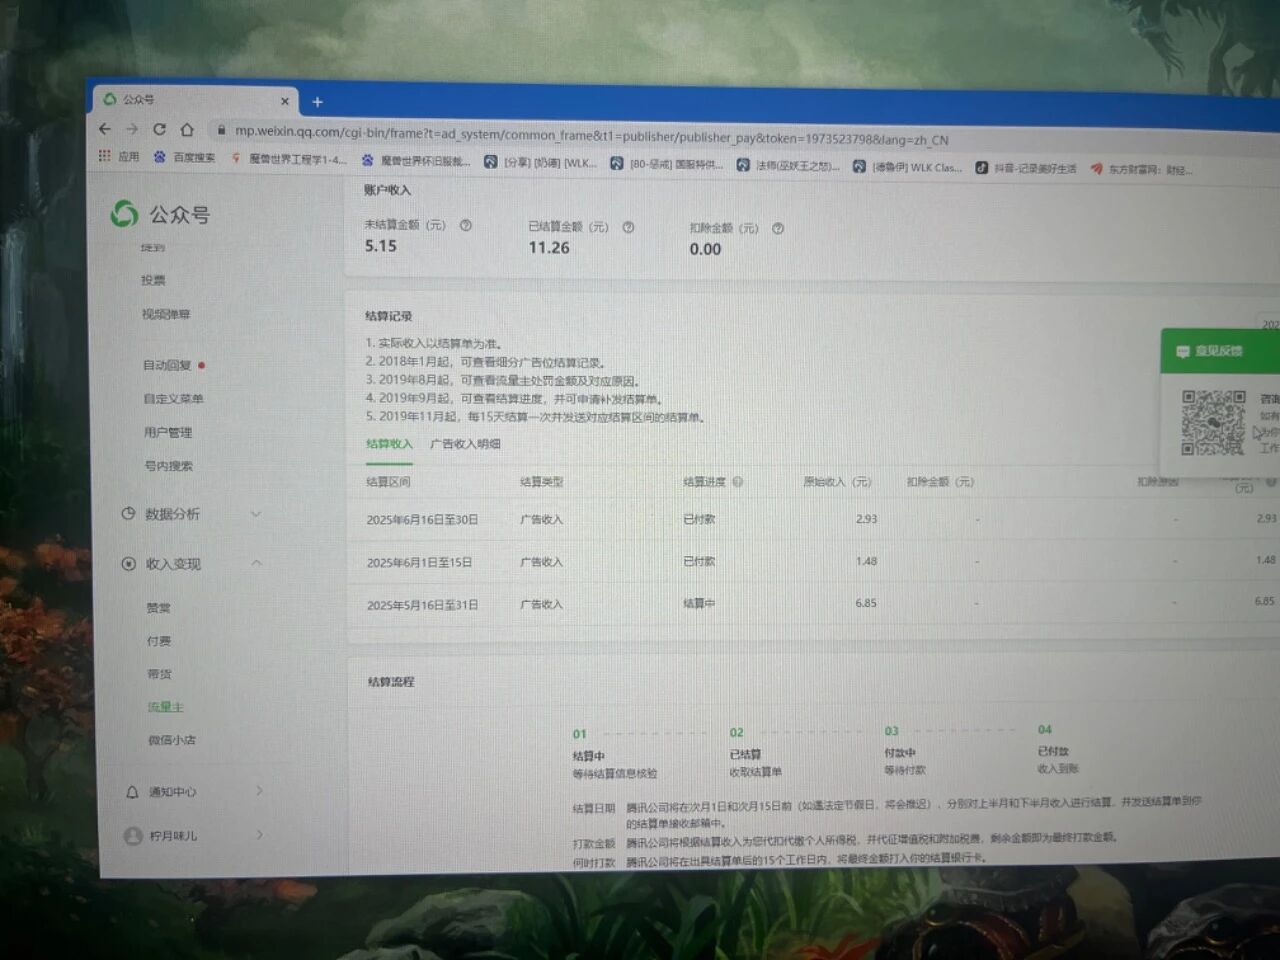Open the [分享] [奶德] WLK bookmark
The image size is (1280, 960).
click(540, 162)
